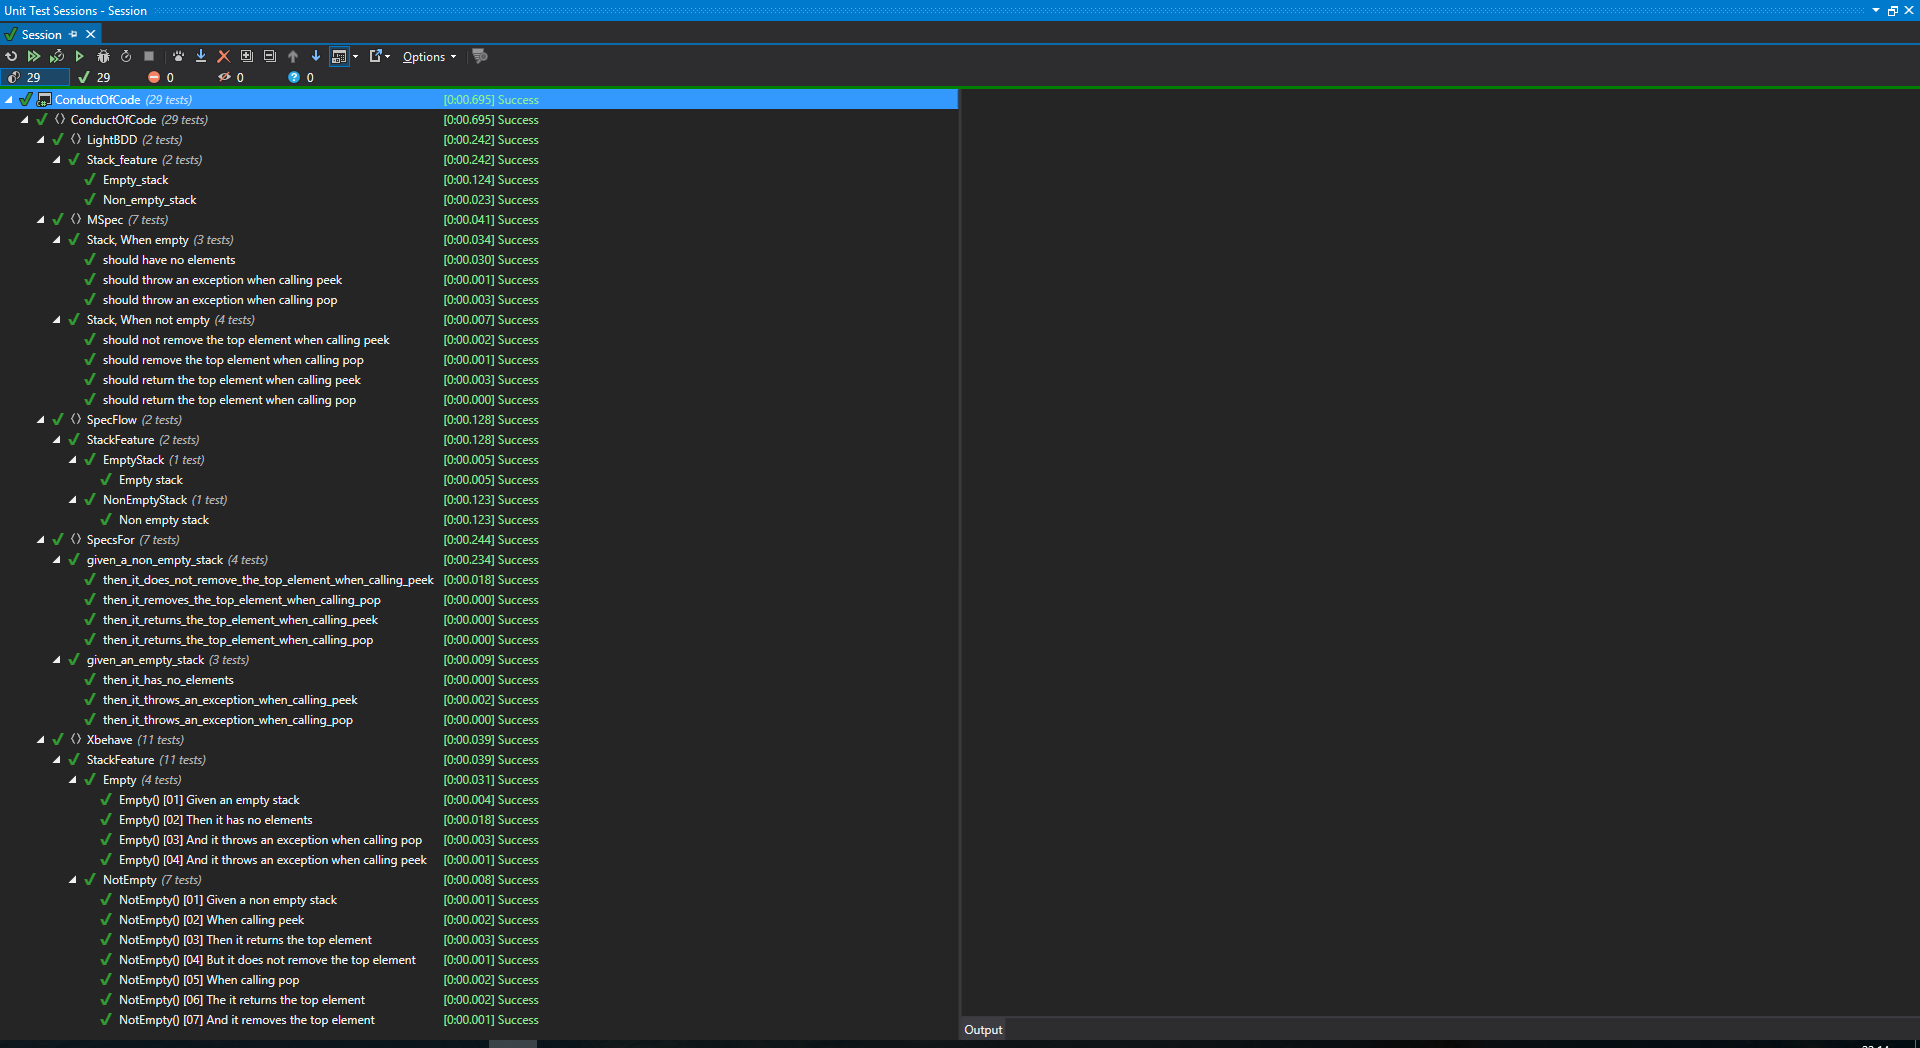The height and width of the screenshot is (1048, 1920).
Task: Pin the Session tab with the pin icon
Action: coord(73,34)
